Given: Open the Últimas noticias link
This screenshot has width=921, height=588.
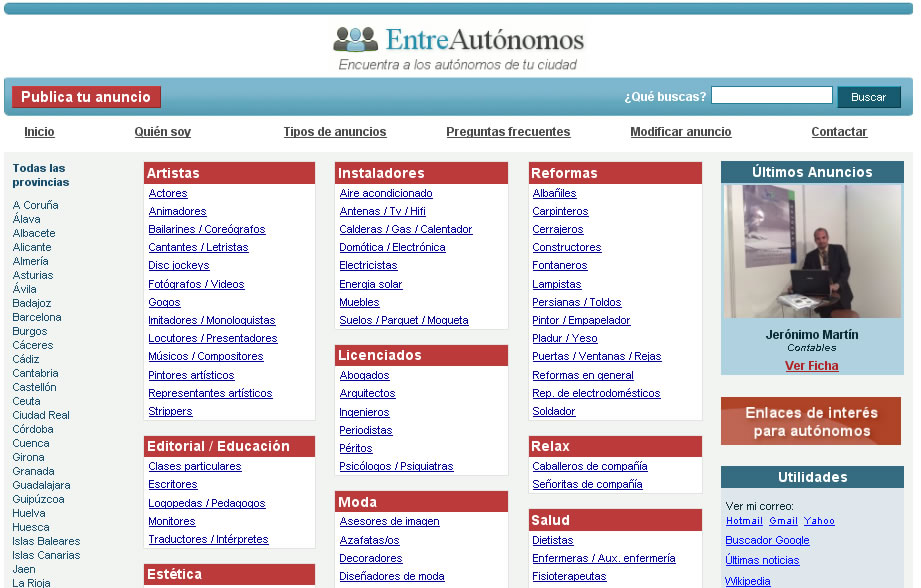Looking at the screenshot, I should (x=762, y=560).
